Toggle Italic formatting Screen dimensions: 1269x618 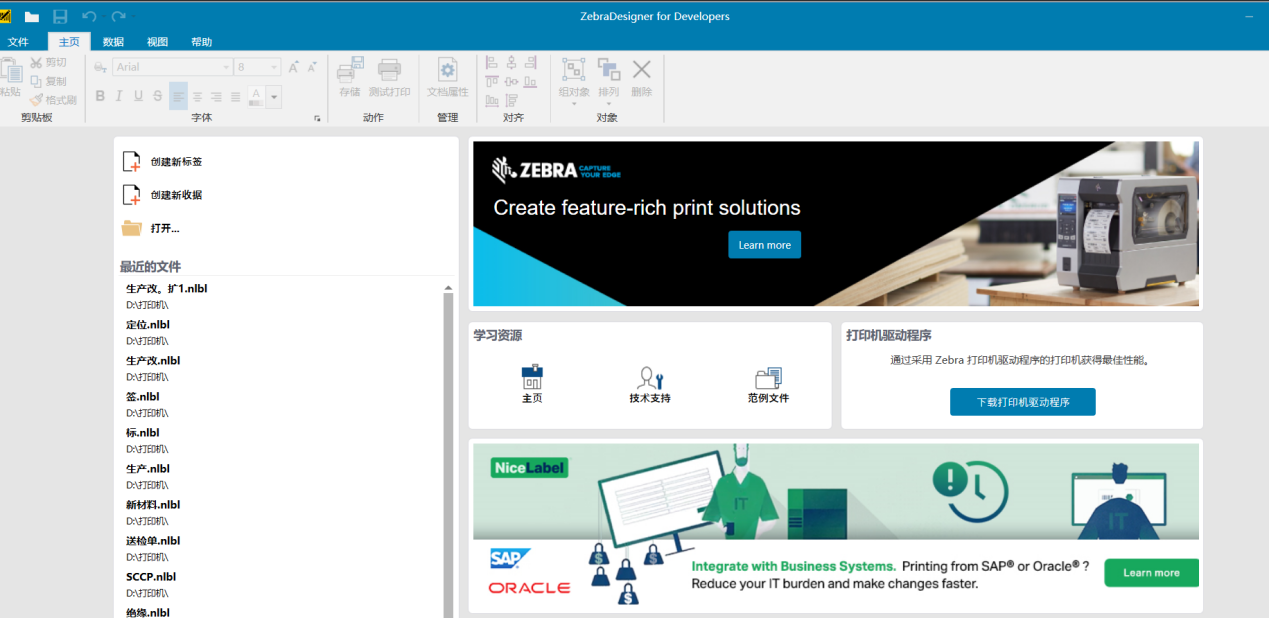(119, 96)
